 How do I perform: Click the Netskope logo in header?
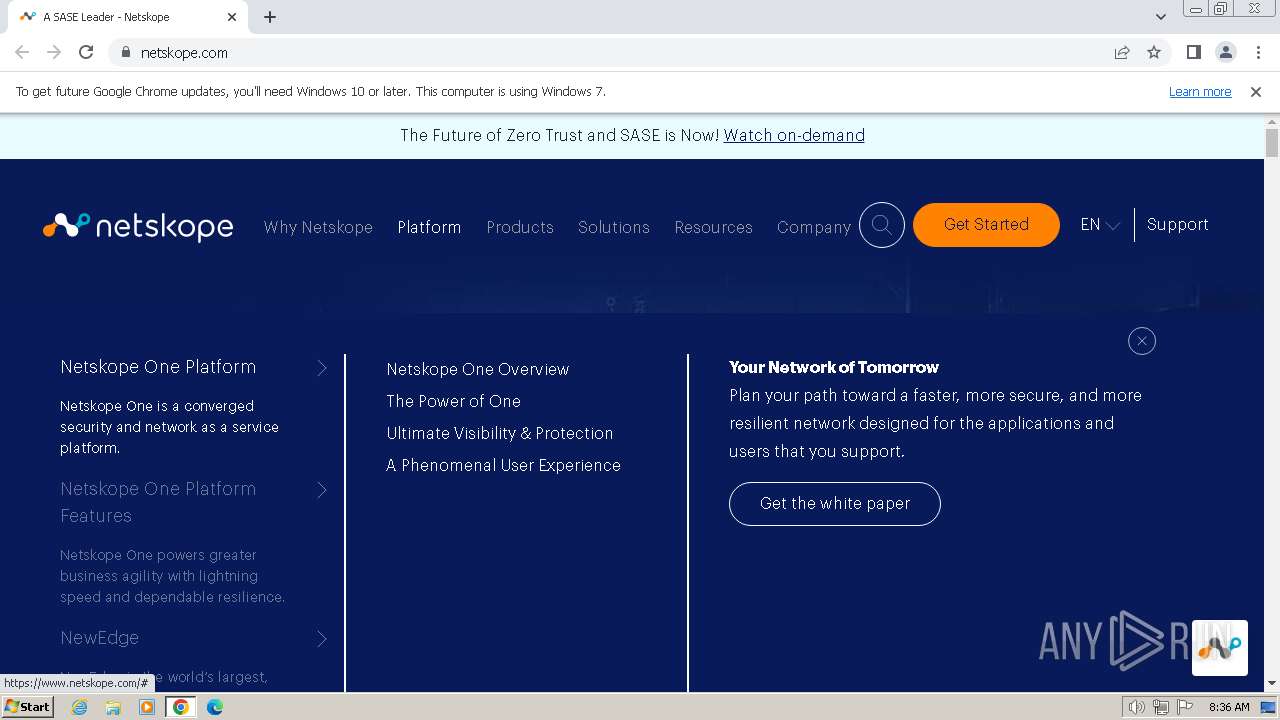pyautogui.click(x=138, y=227)
